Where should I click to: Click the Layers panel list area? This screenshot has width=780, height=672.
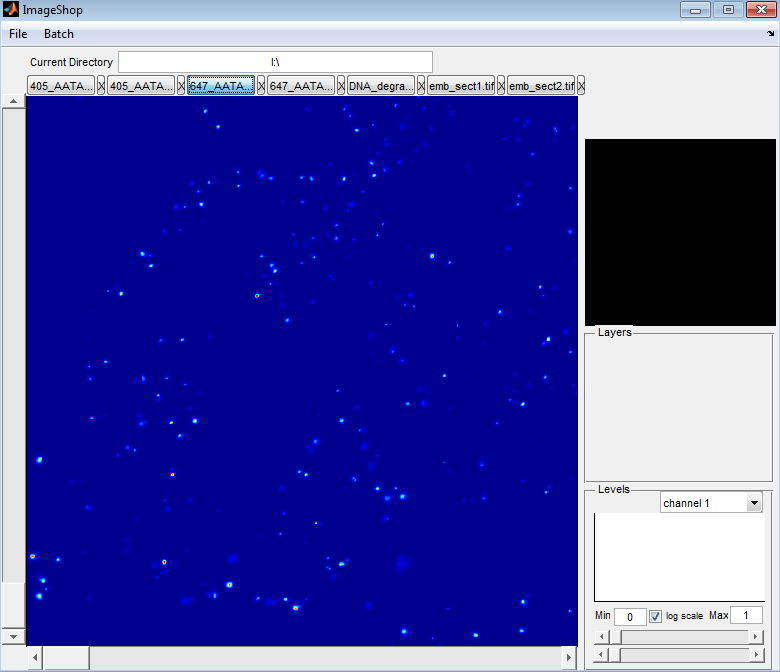pos(679,408)
